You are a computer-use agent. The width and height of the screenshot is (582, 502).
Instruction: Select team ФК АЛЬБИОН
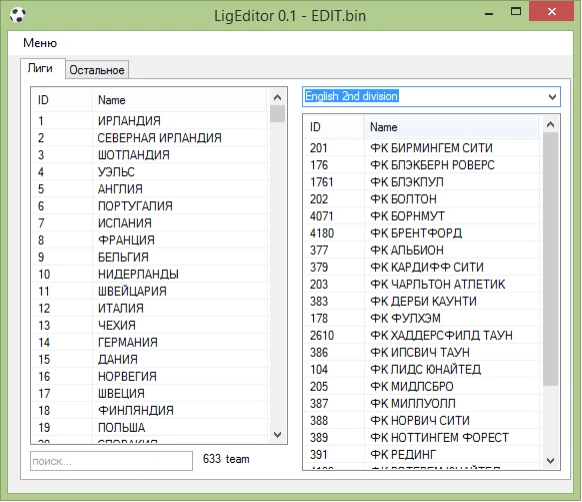422,250
